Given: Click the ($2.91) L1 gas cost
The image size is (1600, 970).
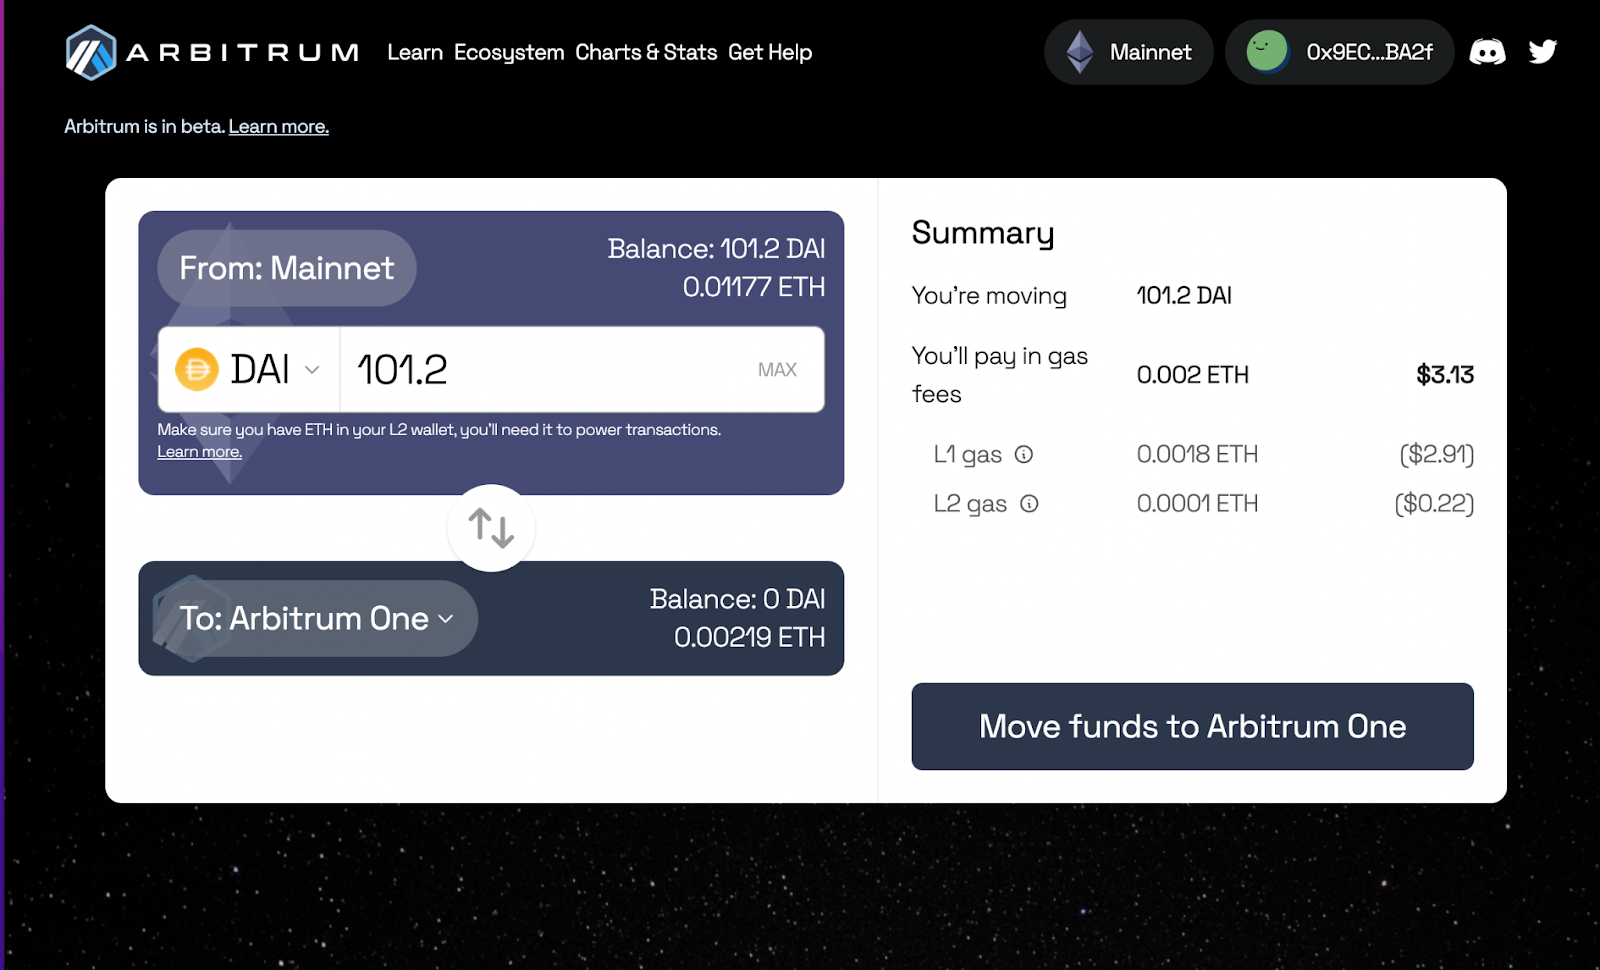Looking at the screenshot, I should click(1437, 454).
